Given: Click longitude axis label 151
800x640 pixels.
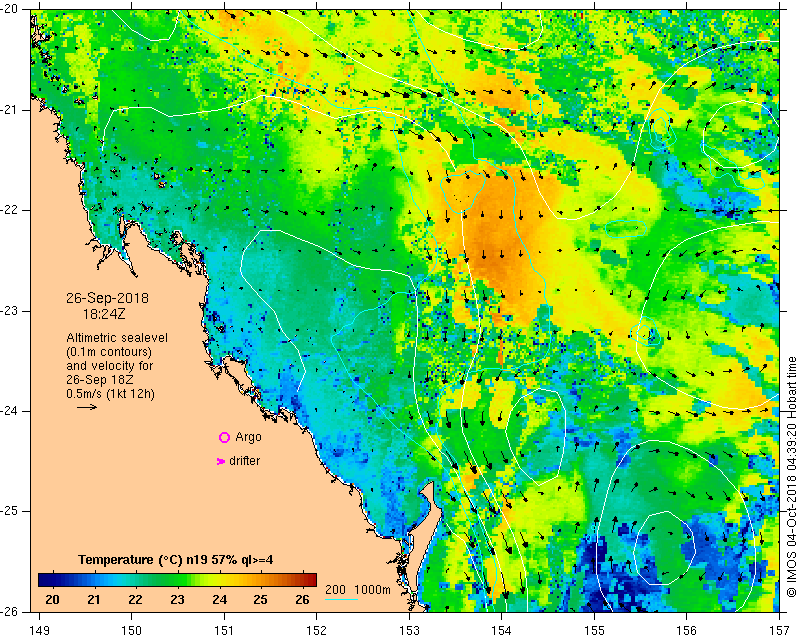Looking at the screenshot, I should click(224, 631).
